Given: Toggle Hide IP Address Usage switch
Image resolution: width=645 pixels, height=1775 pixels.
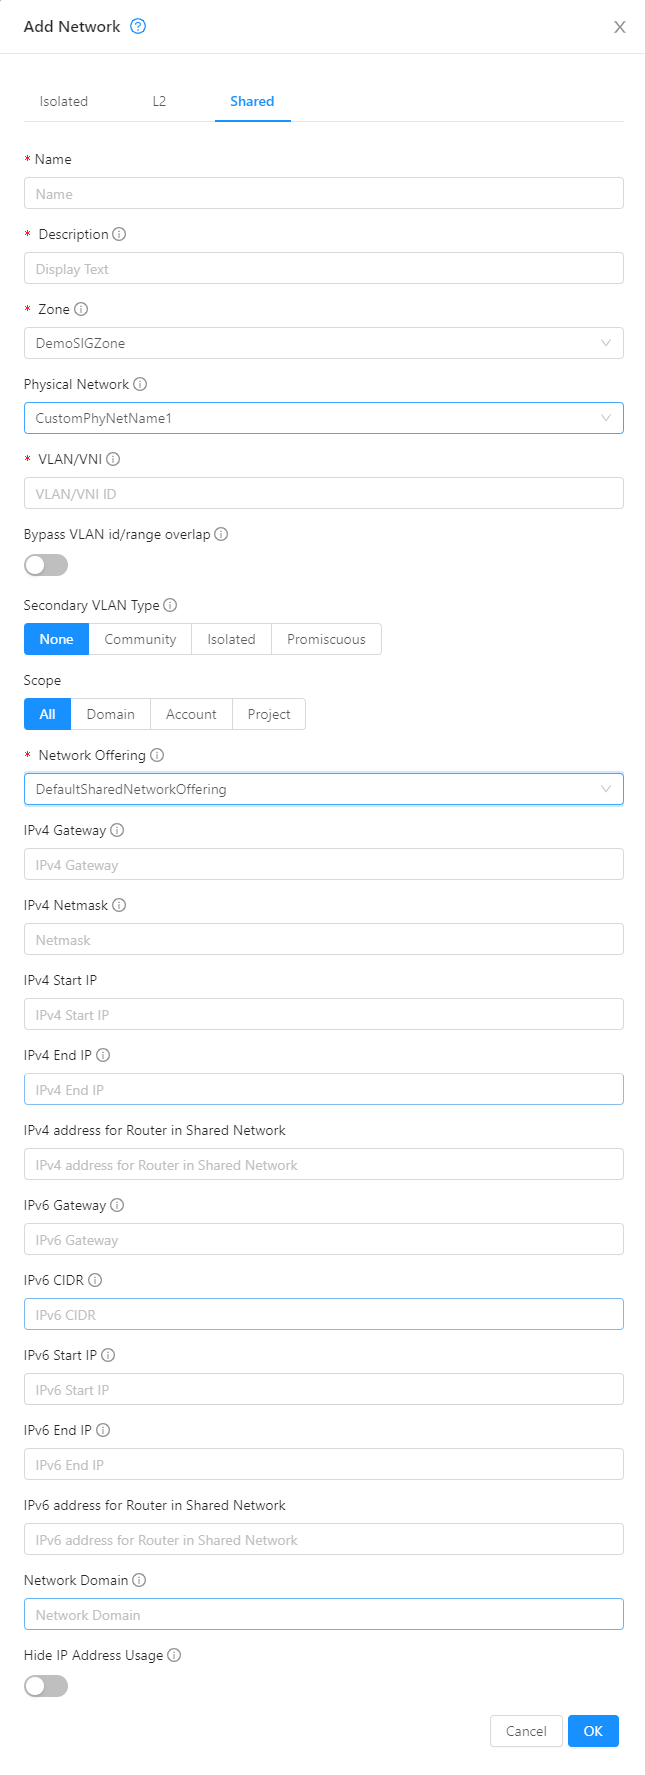Looking at the screenshot, I should click(46, 1686).
